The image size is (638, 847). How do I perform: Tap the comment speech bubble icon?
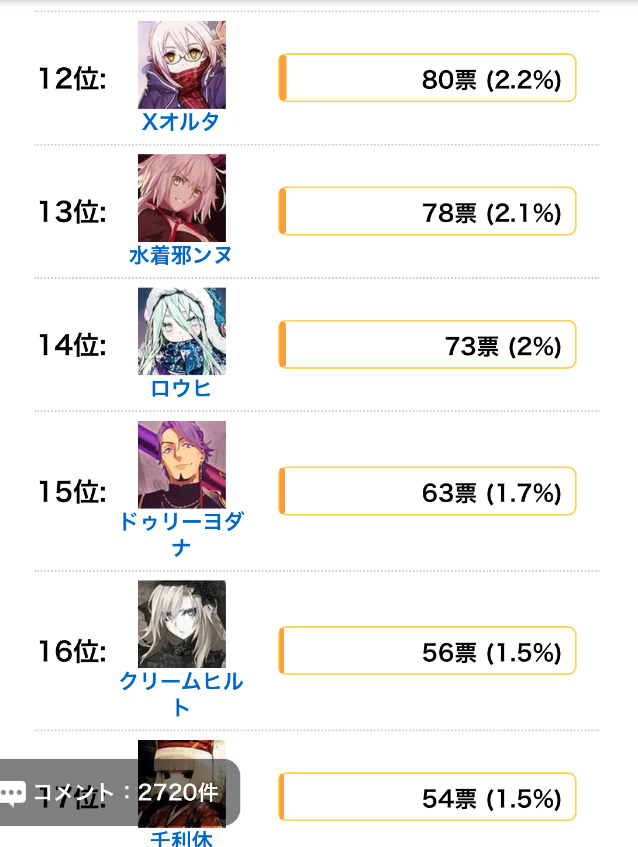tap(12, 793)
